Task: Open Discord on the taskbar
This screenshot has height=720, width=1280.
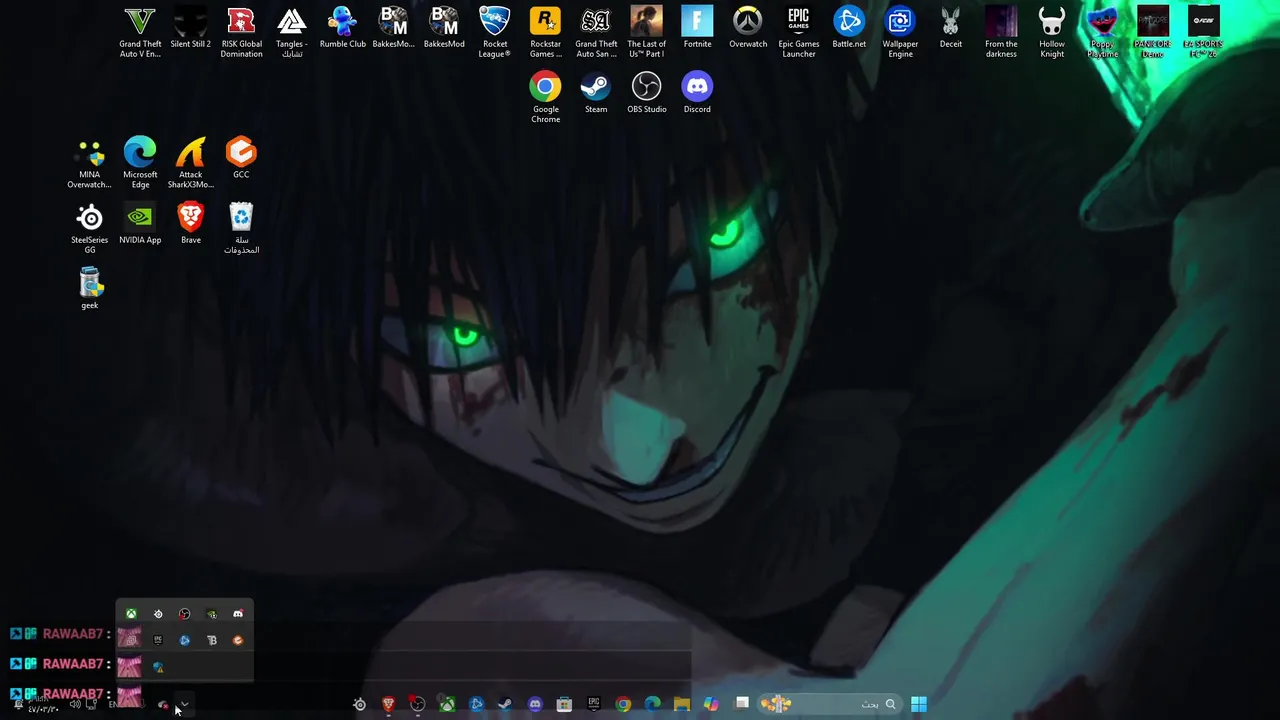Action: 535,704
